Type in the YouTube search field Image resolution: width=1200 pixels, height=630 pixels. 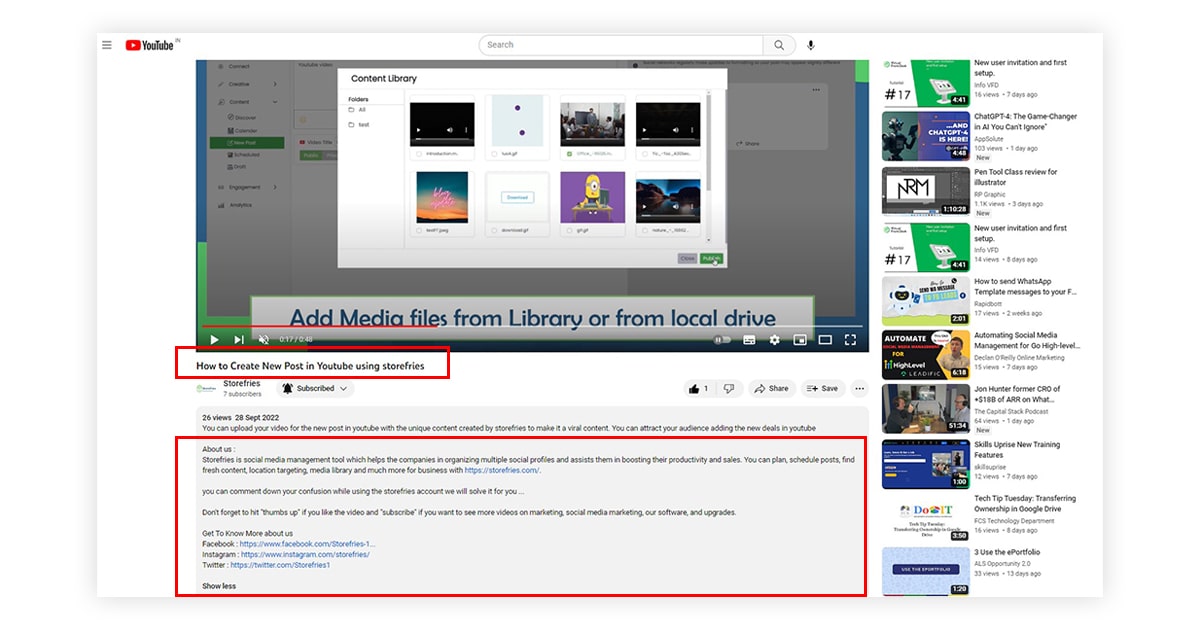(620, 45)
